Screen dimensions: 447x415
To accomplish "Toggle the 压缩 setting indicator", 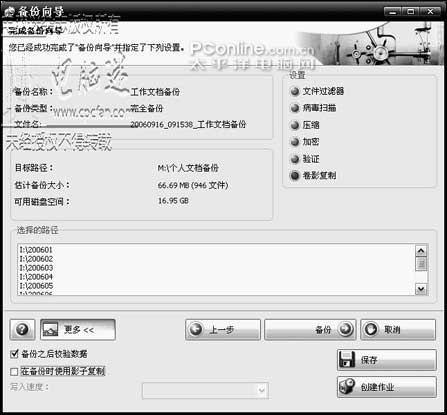I will [x=295, y=125].
